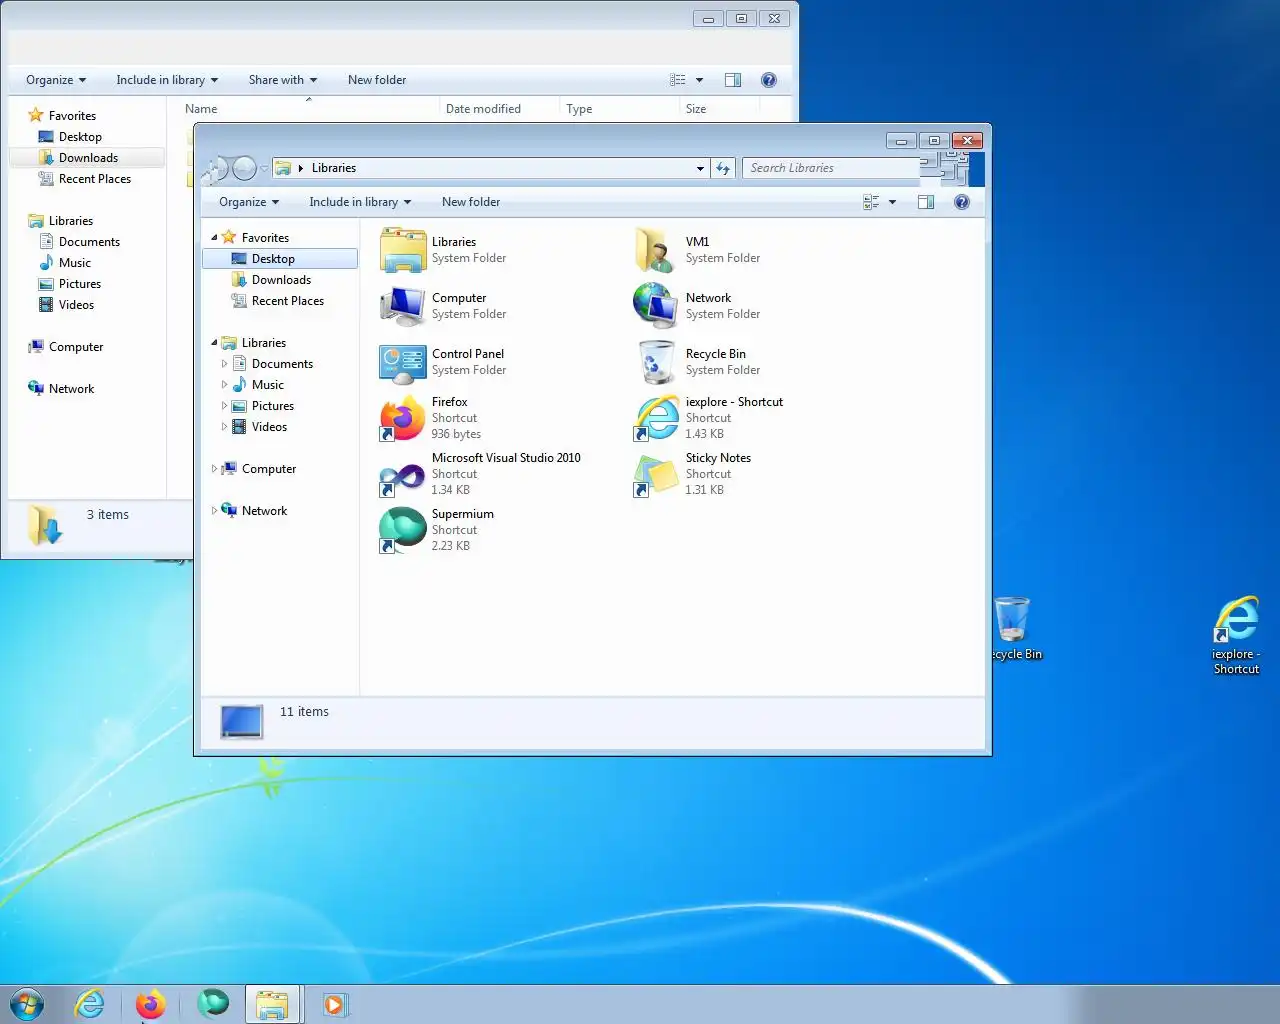Screen dimensions: 1280x1024
Task: Select Recent Places in back window sidebar
Action: (x=87, y=179)
